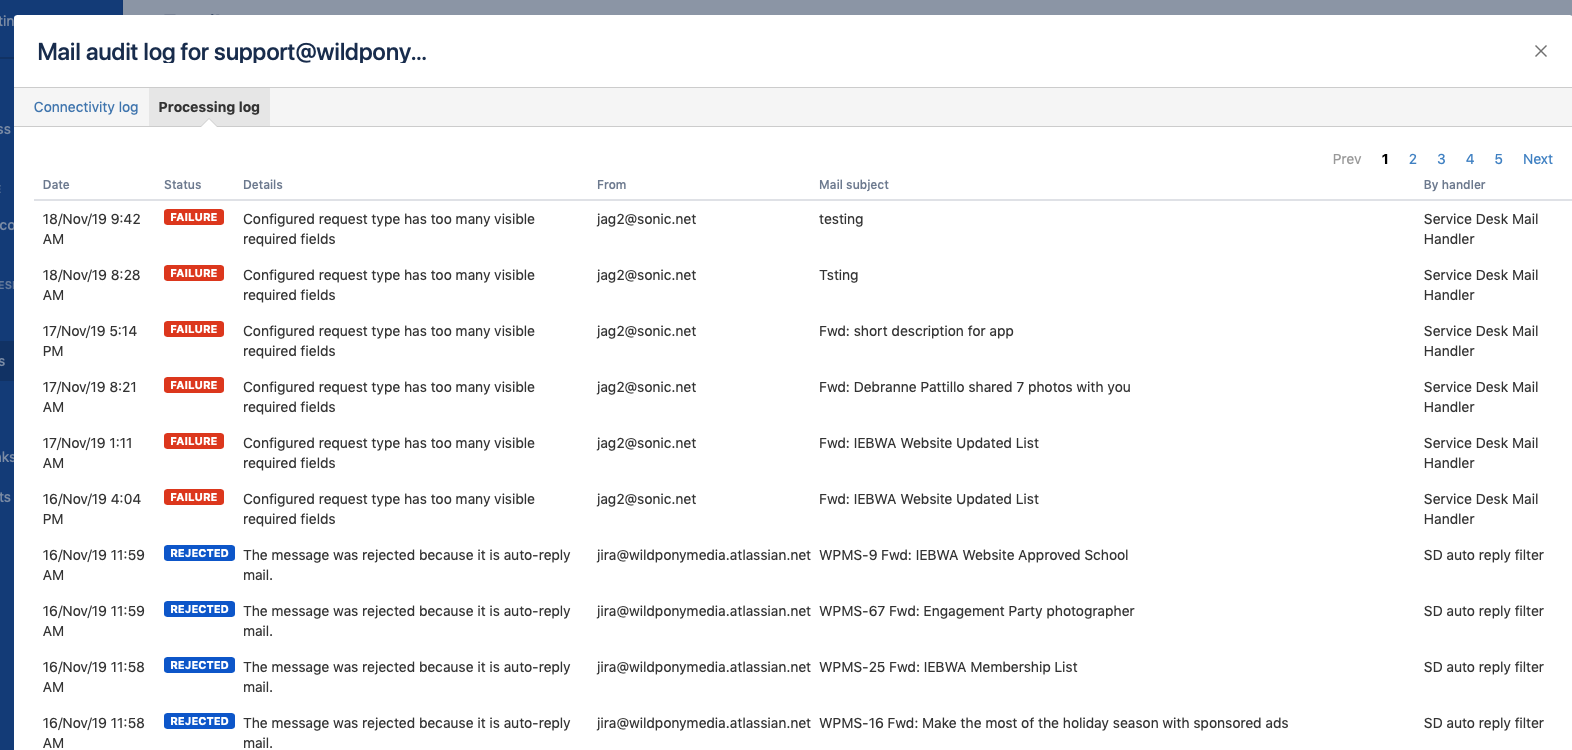Viewport: 1572px width, 750px height.
Task: Click 'WPMS-67 Fwd: Engagement Party photographer' subject
Action: pos(977,611)
